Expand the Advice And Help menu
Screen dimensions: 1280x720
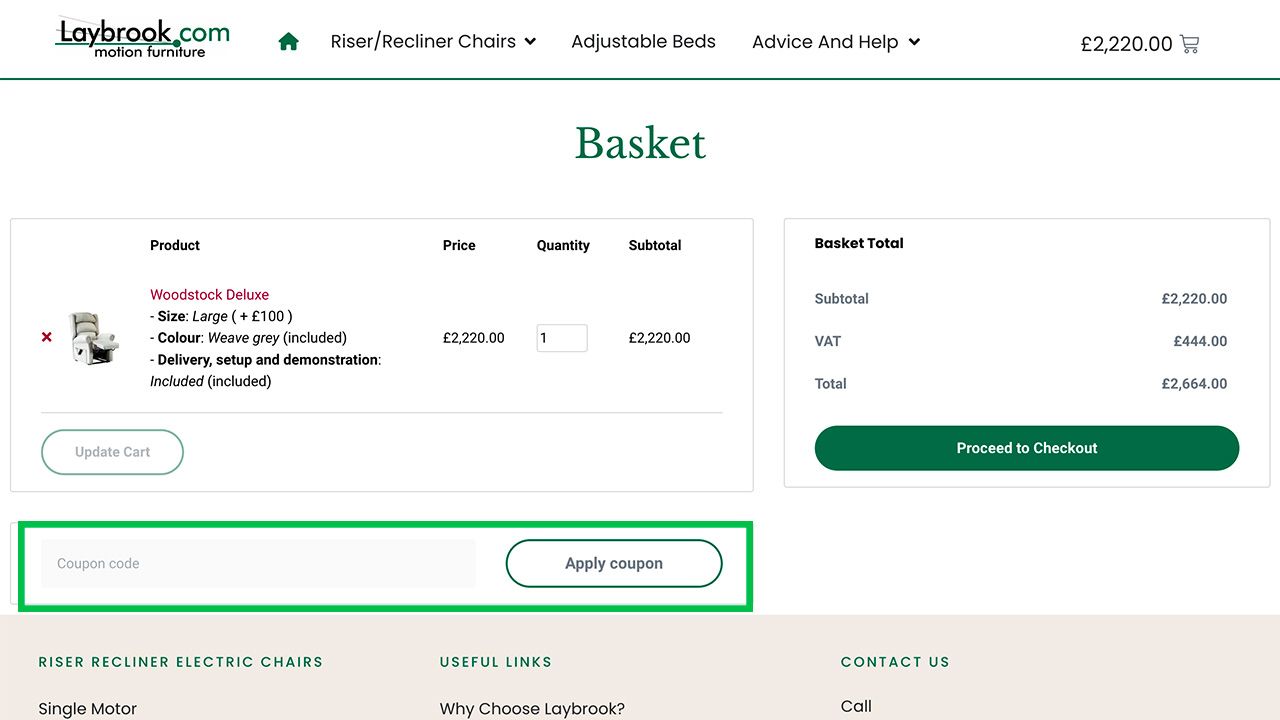pos(914,42)
